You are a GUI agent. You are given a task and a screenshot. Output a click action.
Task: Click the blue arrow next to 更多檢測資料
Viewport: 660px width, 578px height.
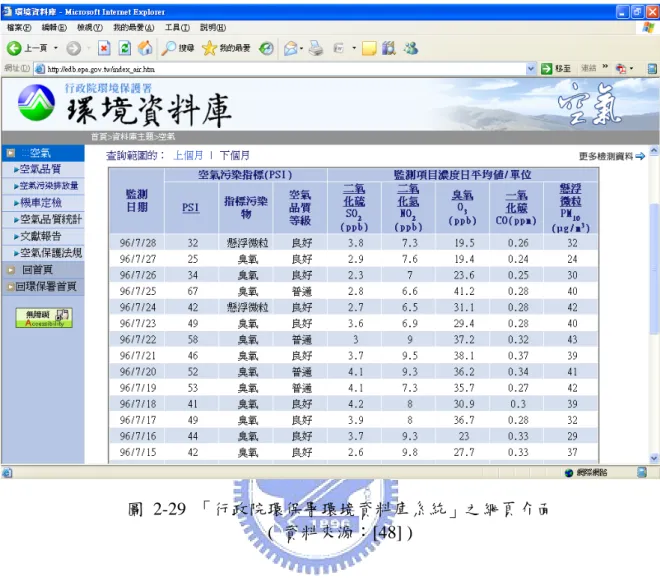click(640, 157)
